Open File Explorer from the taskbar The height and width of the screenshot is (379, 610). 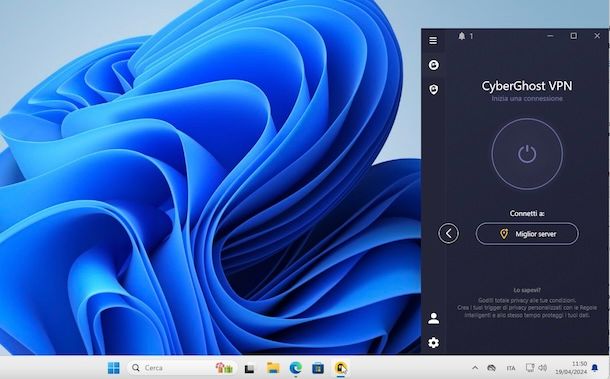[x=273, y=368]
